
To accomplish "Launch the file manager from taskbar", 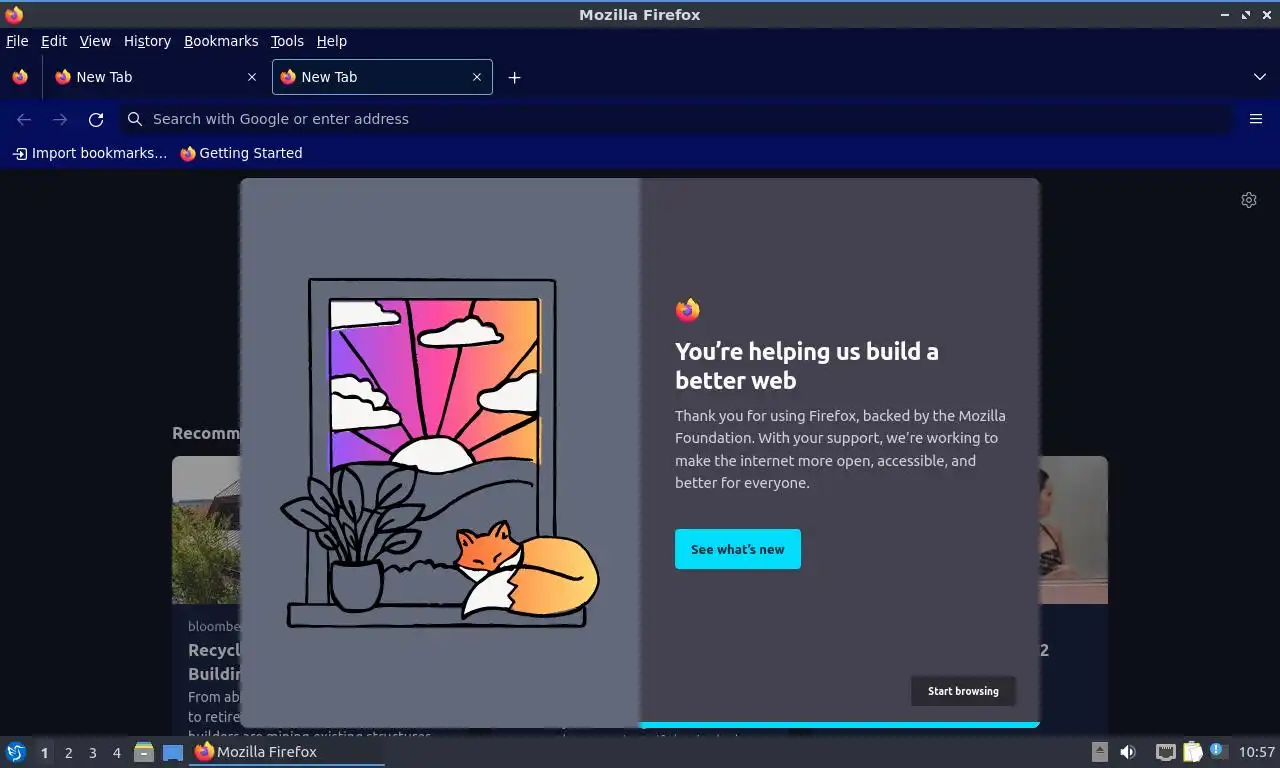I will click(144, 752).
